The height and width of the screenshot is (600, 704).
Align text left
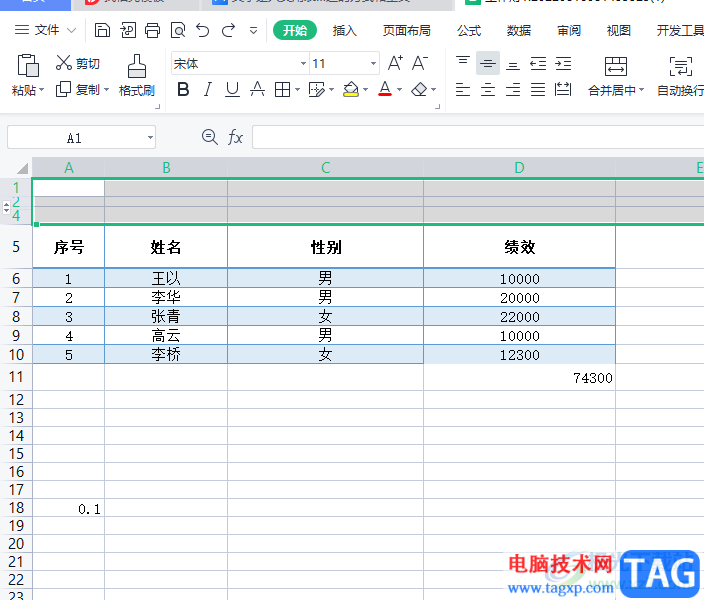coord(463,89)
